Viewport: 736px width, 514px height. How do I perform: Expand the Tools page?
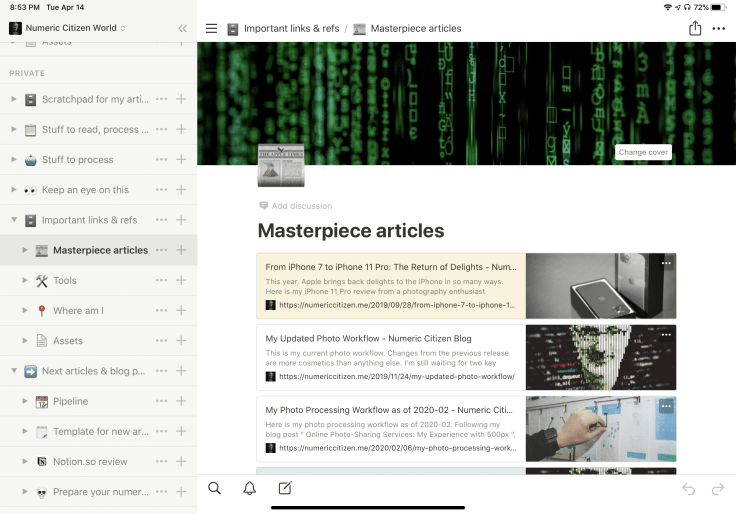click(25, 280)
